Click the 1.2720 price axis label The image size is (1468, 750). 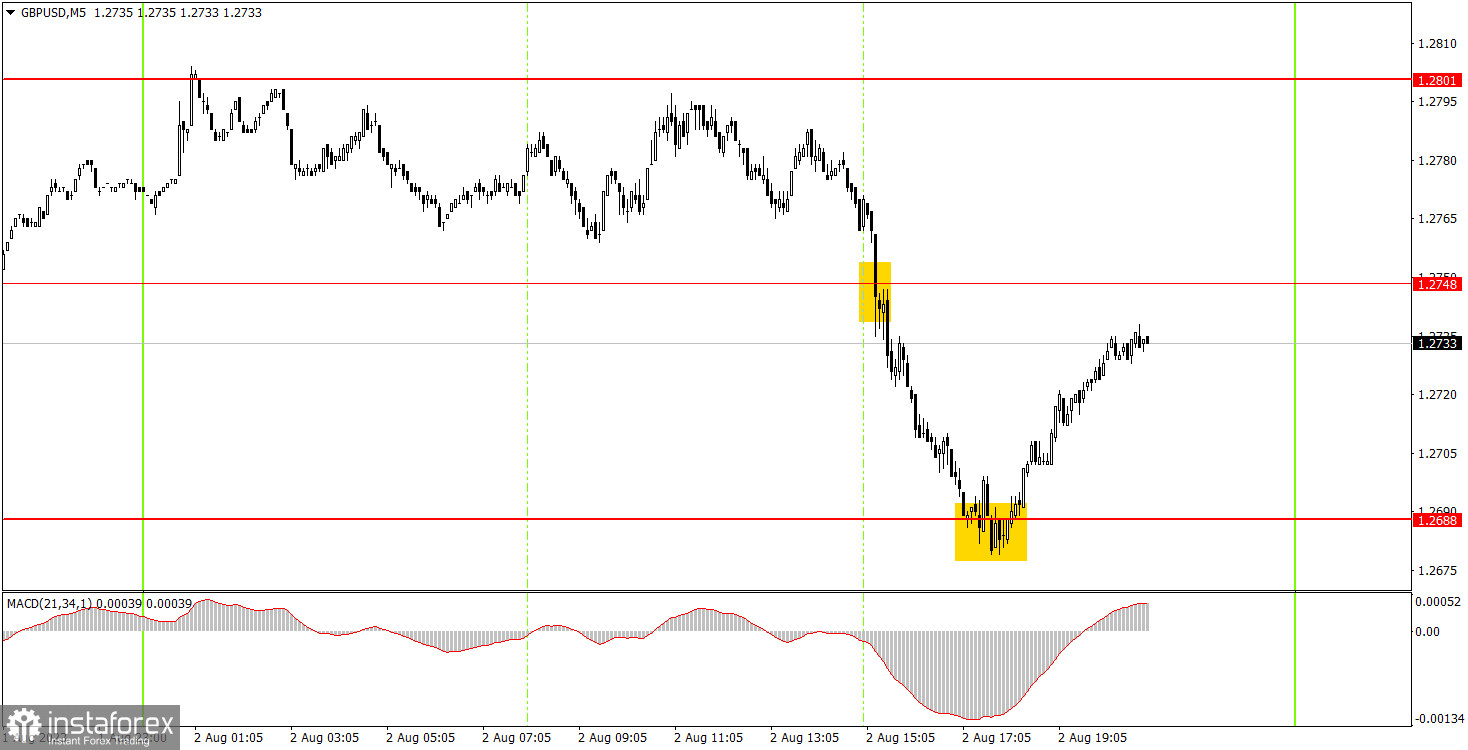click(1437, 395)
